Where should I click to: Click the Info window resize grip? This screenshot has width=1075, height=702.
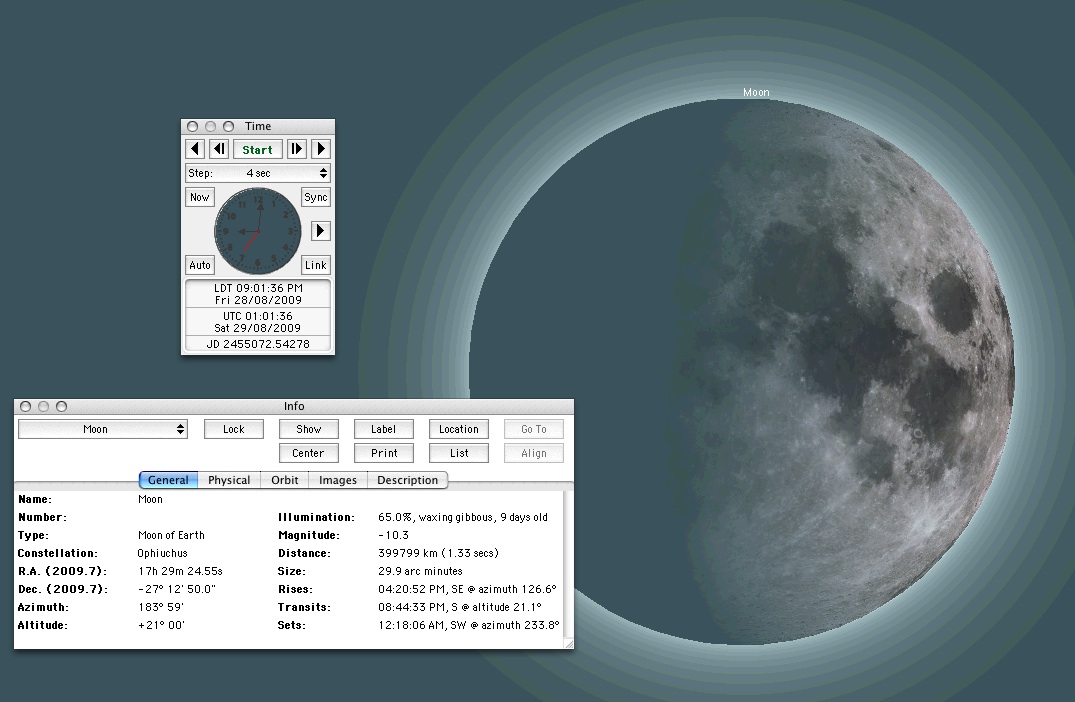click(568, 643)
